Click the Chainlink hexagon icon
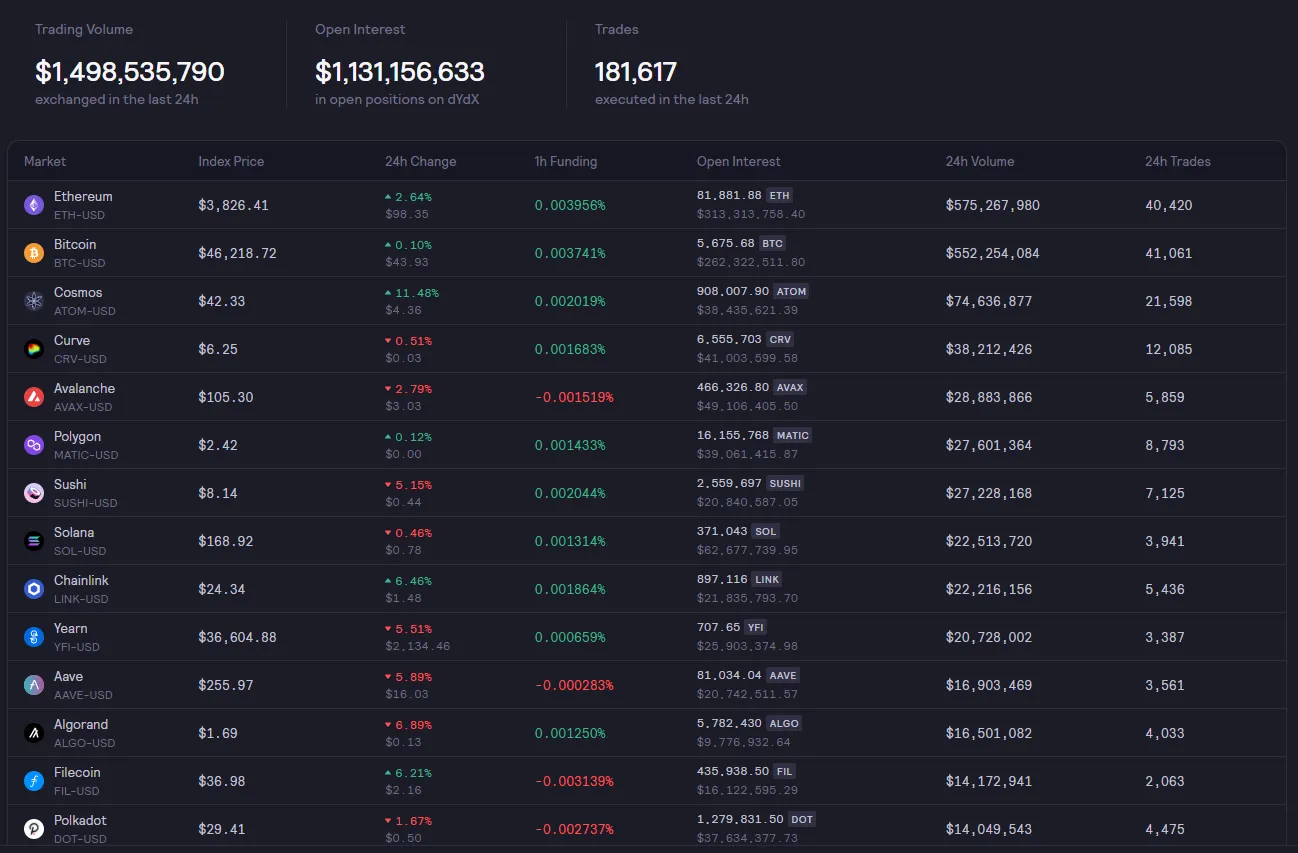 [x=34, y=589]
